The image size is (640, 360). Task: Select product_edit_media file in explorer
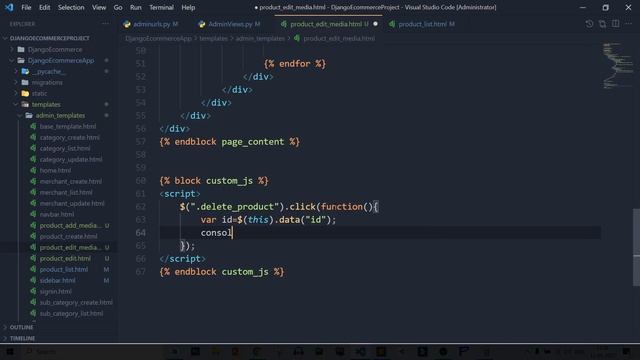pos(71,247)
